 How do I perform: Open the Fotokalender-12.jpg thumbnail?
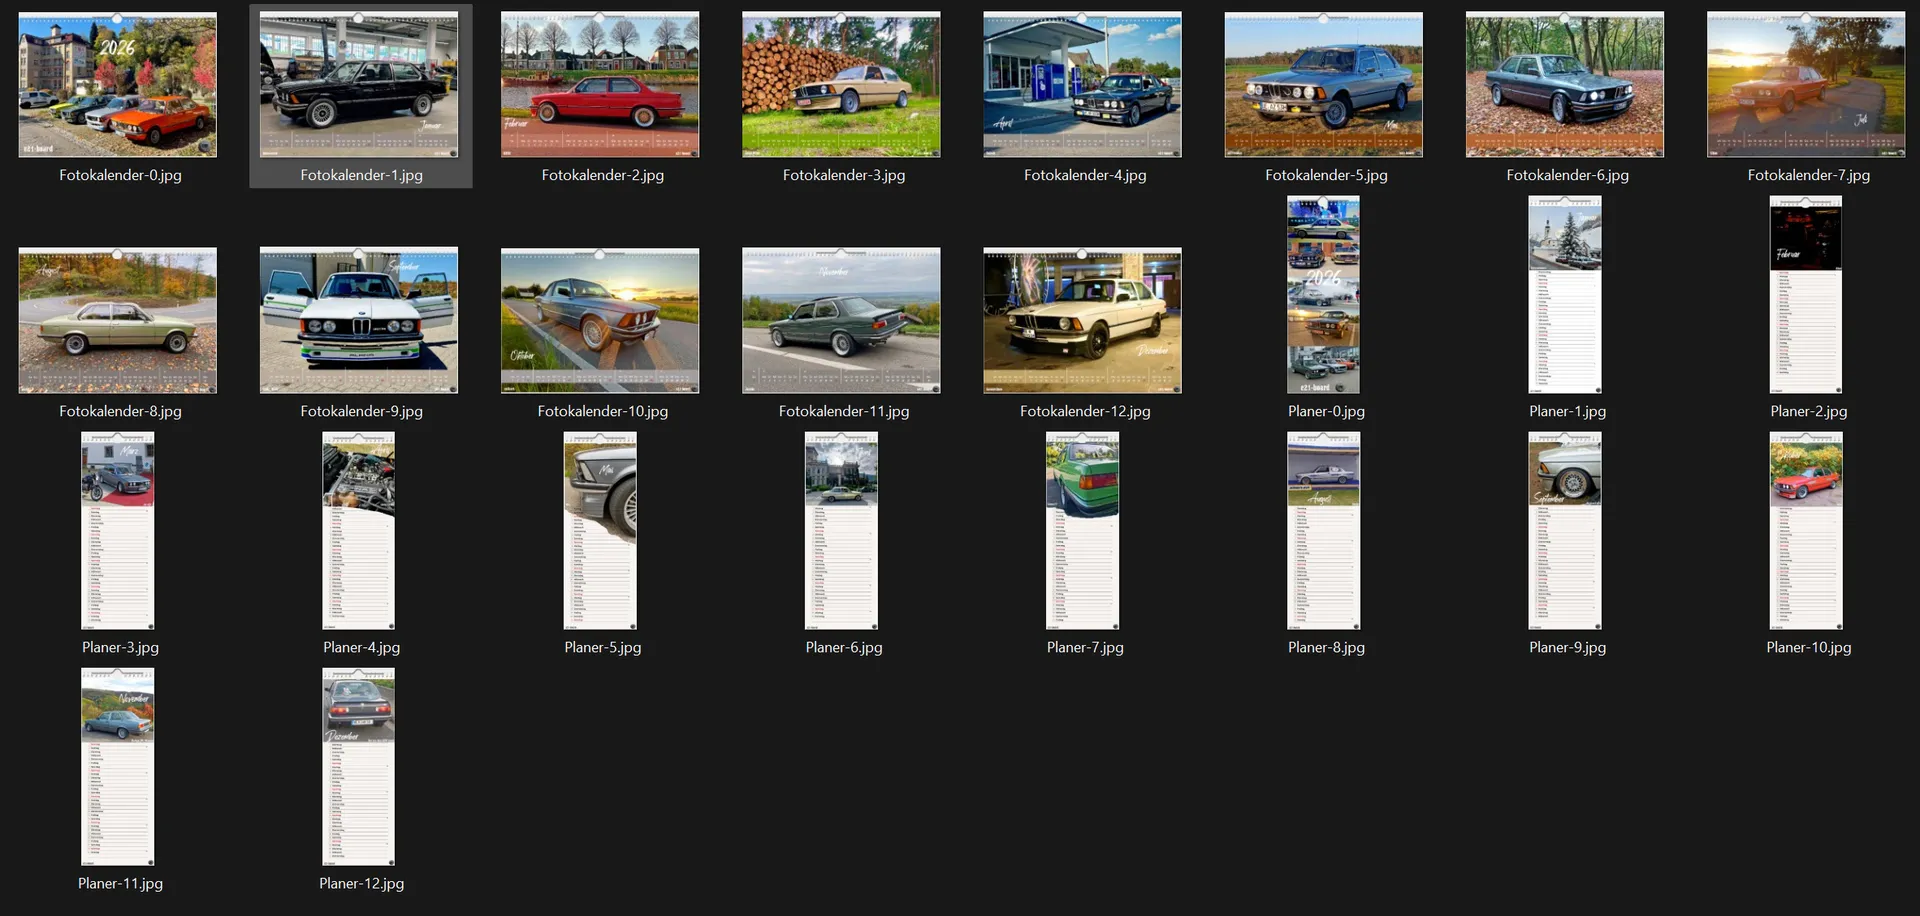(1082, 321)
